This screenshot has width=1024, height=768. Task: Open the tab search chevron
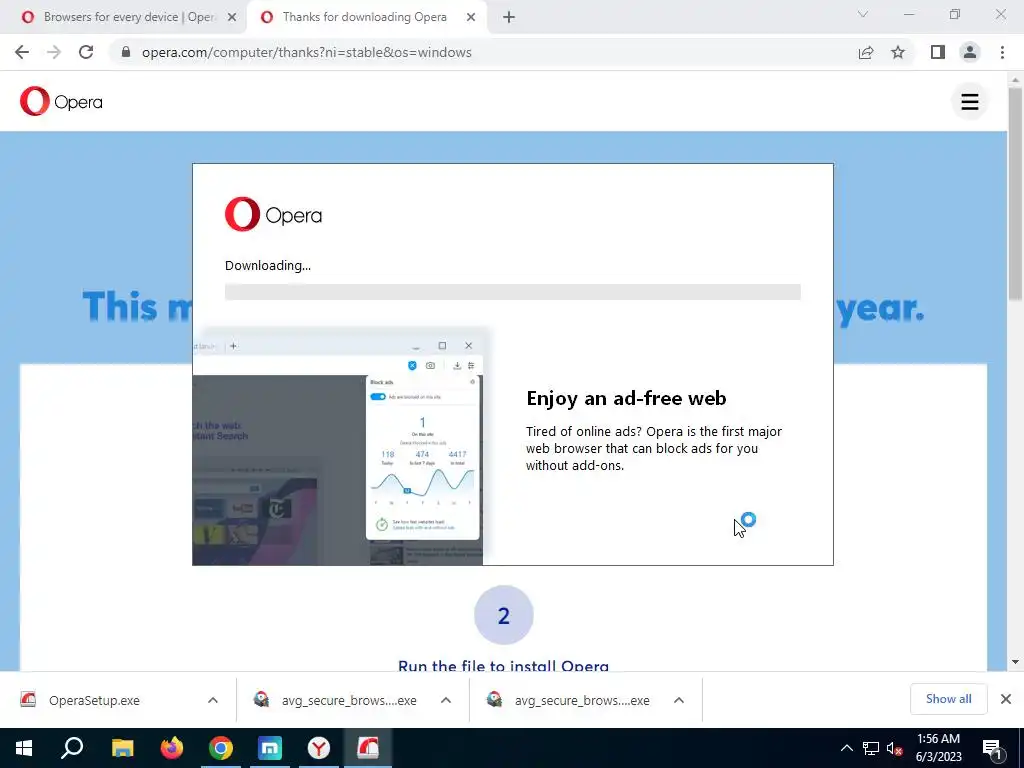[863, 14]
